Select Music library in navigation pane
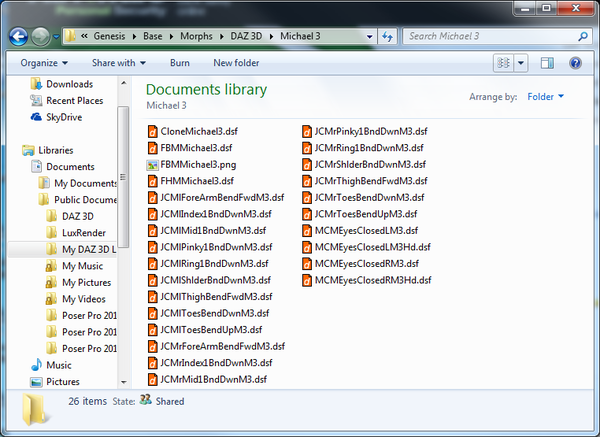 [x=51, y=365]
